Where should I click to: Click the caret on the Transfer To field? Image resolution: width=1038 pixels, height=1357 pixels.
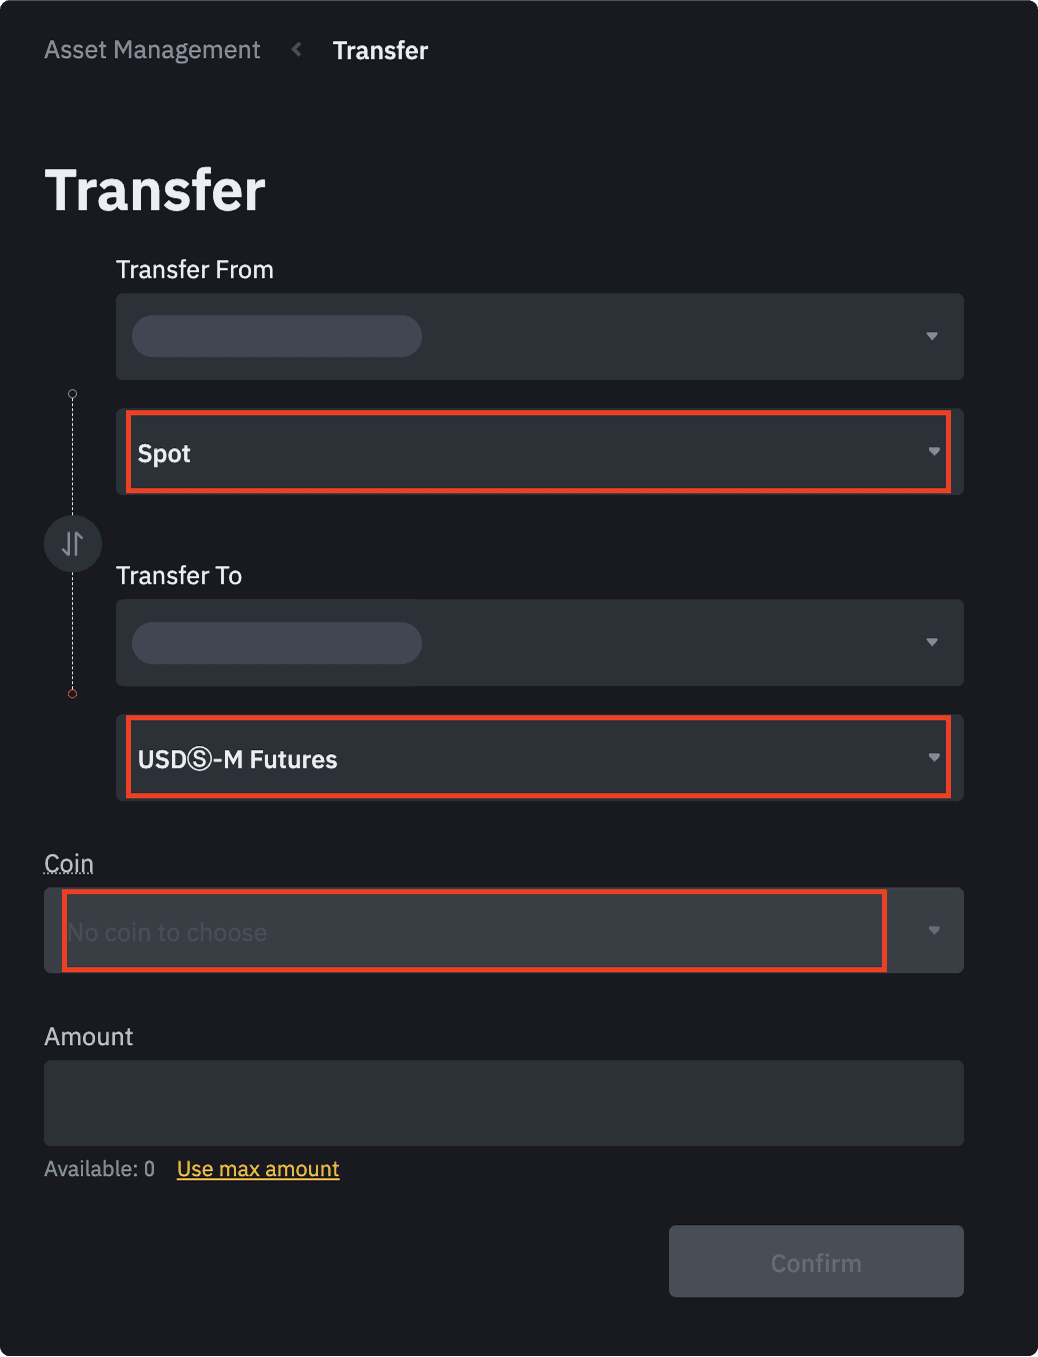pos(931,643)
